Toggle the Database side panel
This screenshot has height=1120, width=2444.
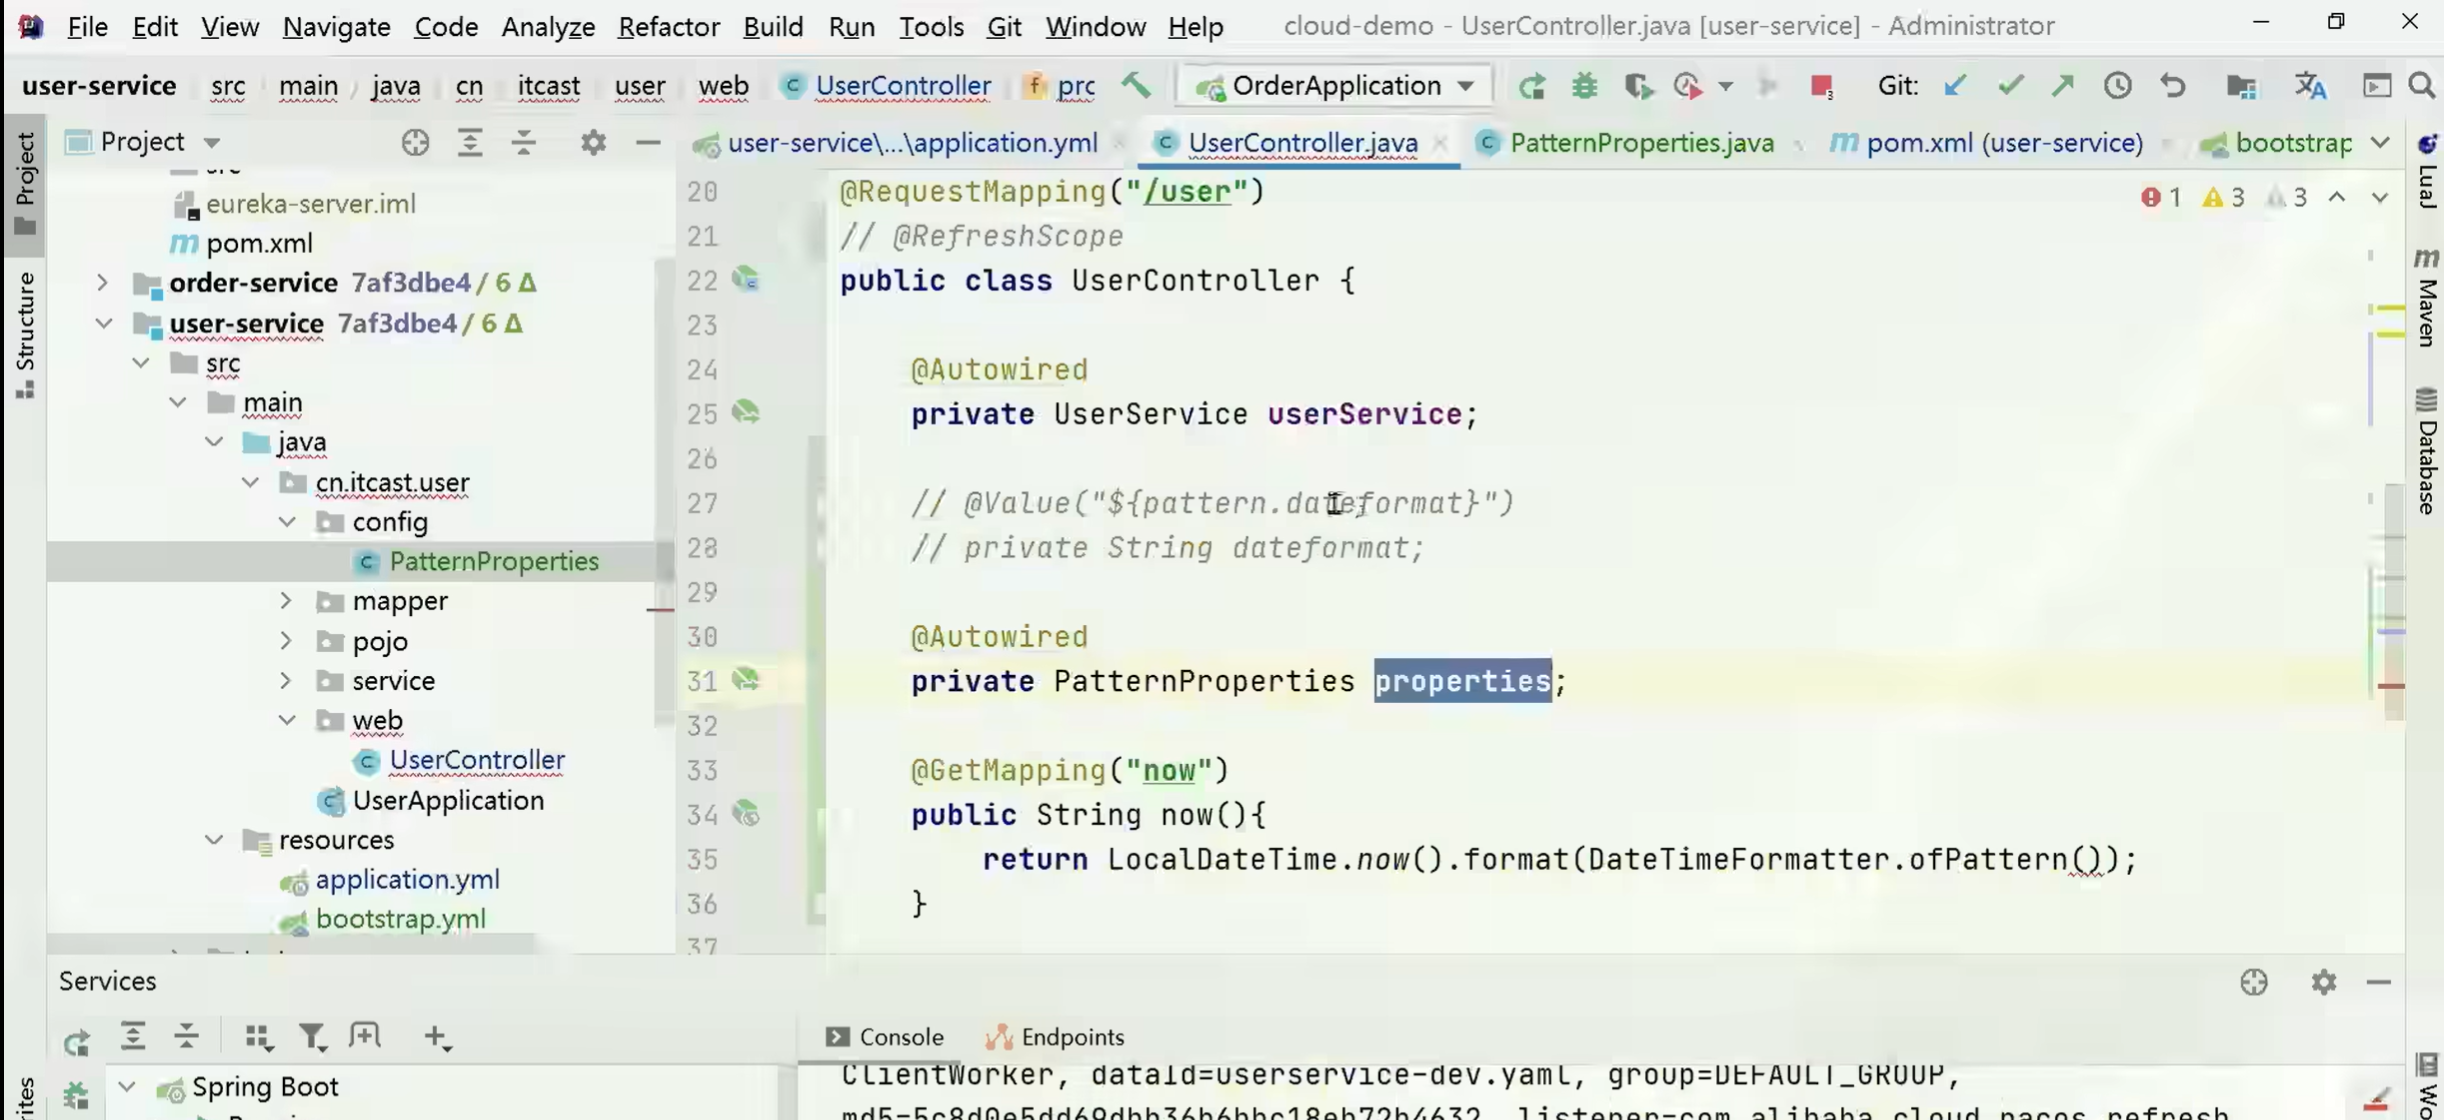(2427, 452)
